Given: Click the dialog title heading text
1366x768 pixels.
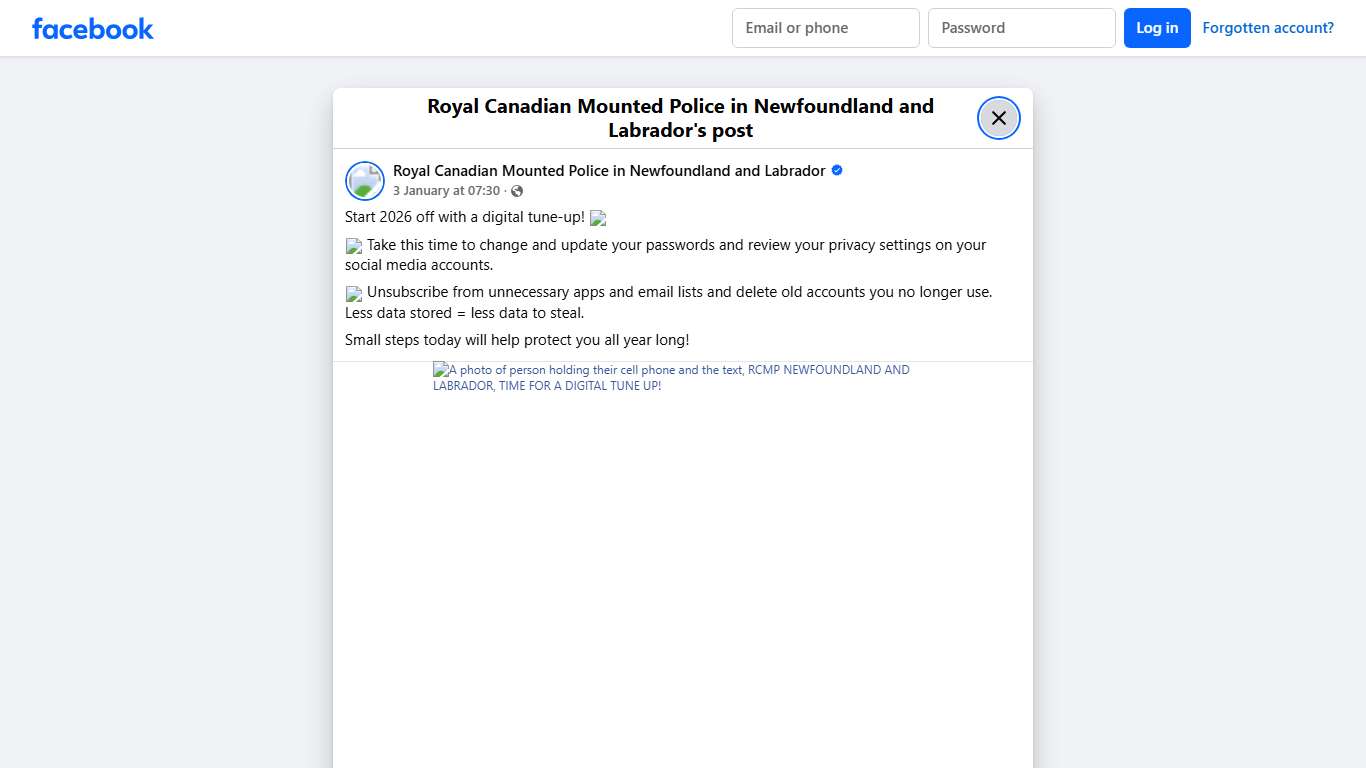Looking at the screenshot, I should tap(681, 118).
